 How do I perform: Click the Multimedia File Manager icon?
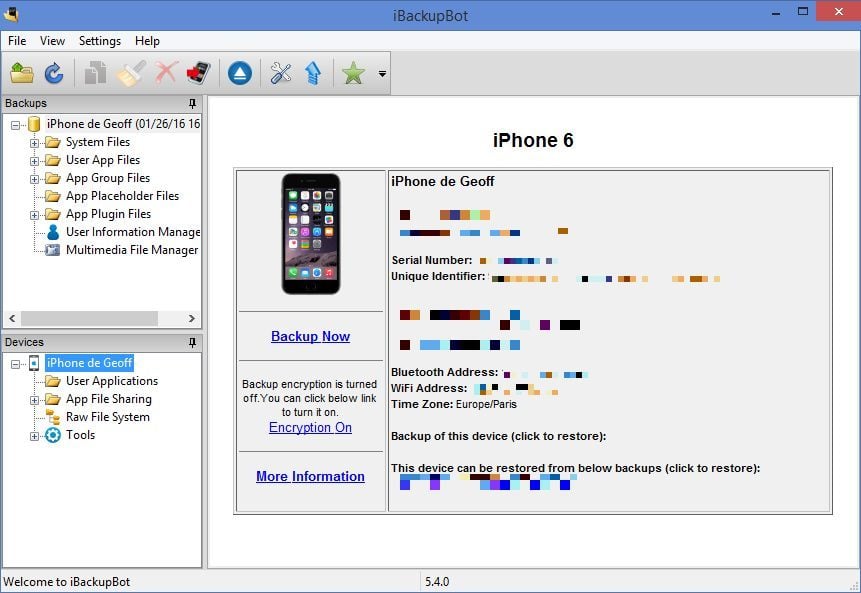[53, 250]
